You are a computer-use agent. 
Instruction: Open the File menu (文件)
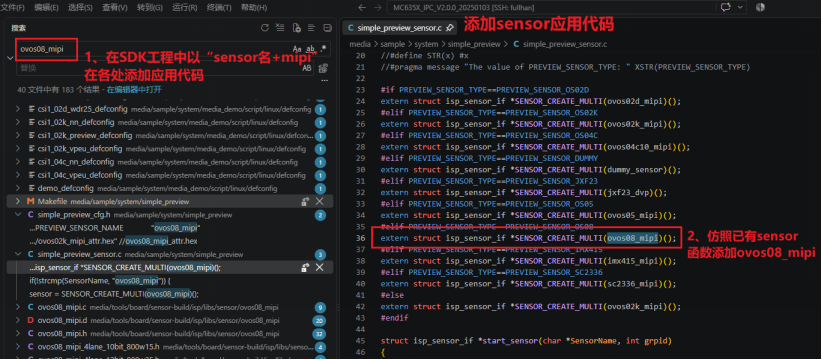(x=14, y=8)
